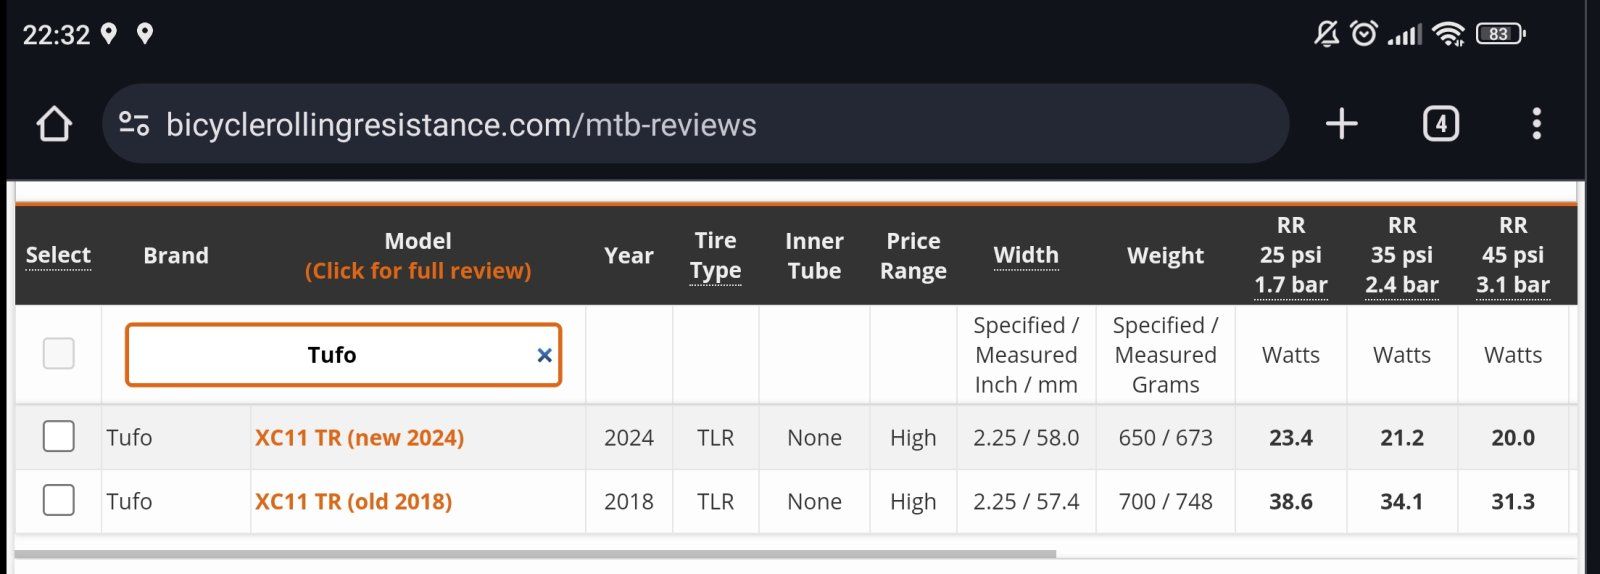The height and width of the screenshot is (574, 1600).
Task: Tap the alarm clock status icon
Action: point(1363,34)
